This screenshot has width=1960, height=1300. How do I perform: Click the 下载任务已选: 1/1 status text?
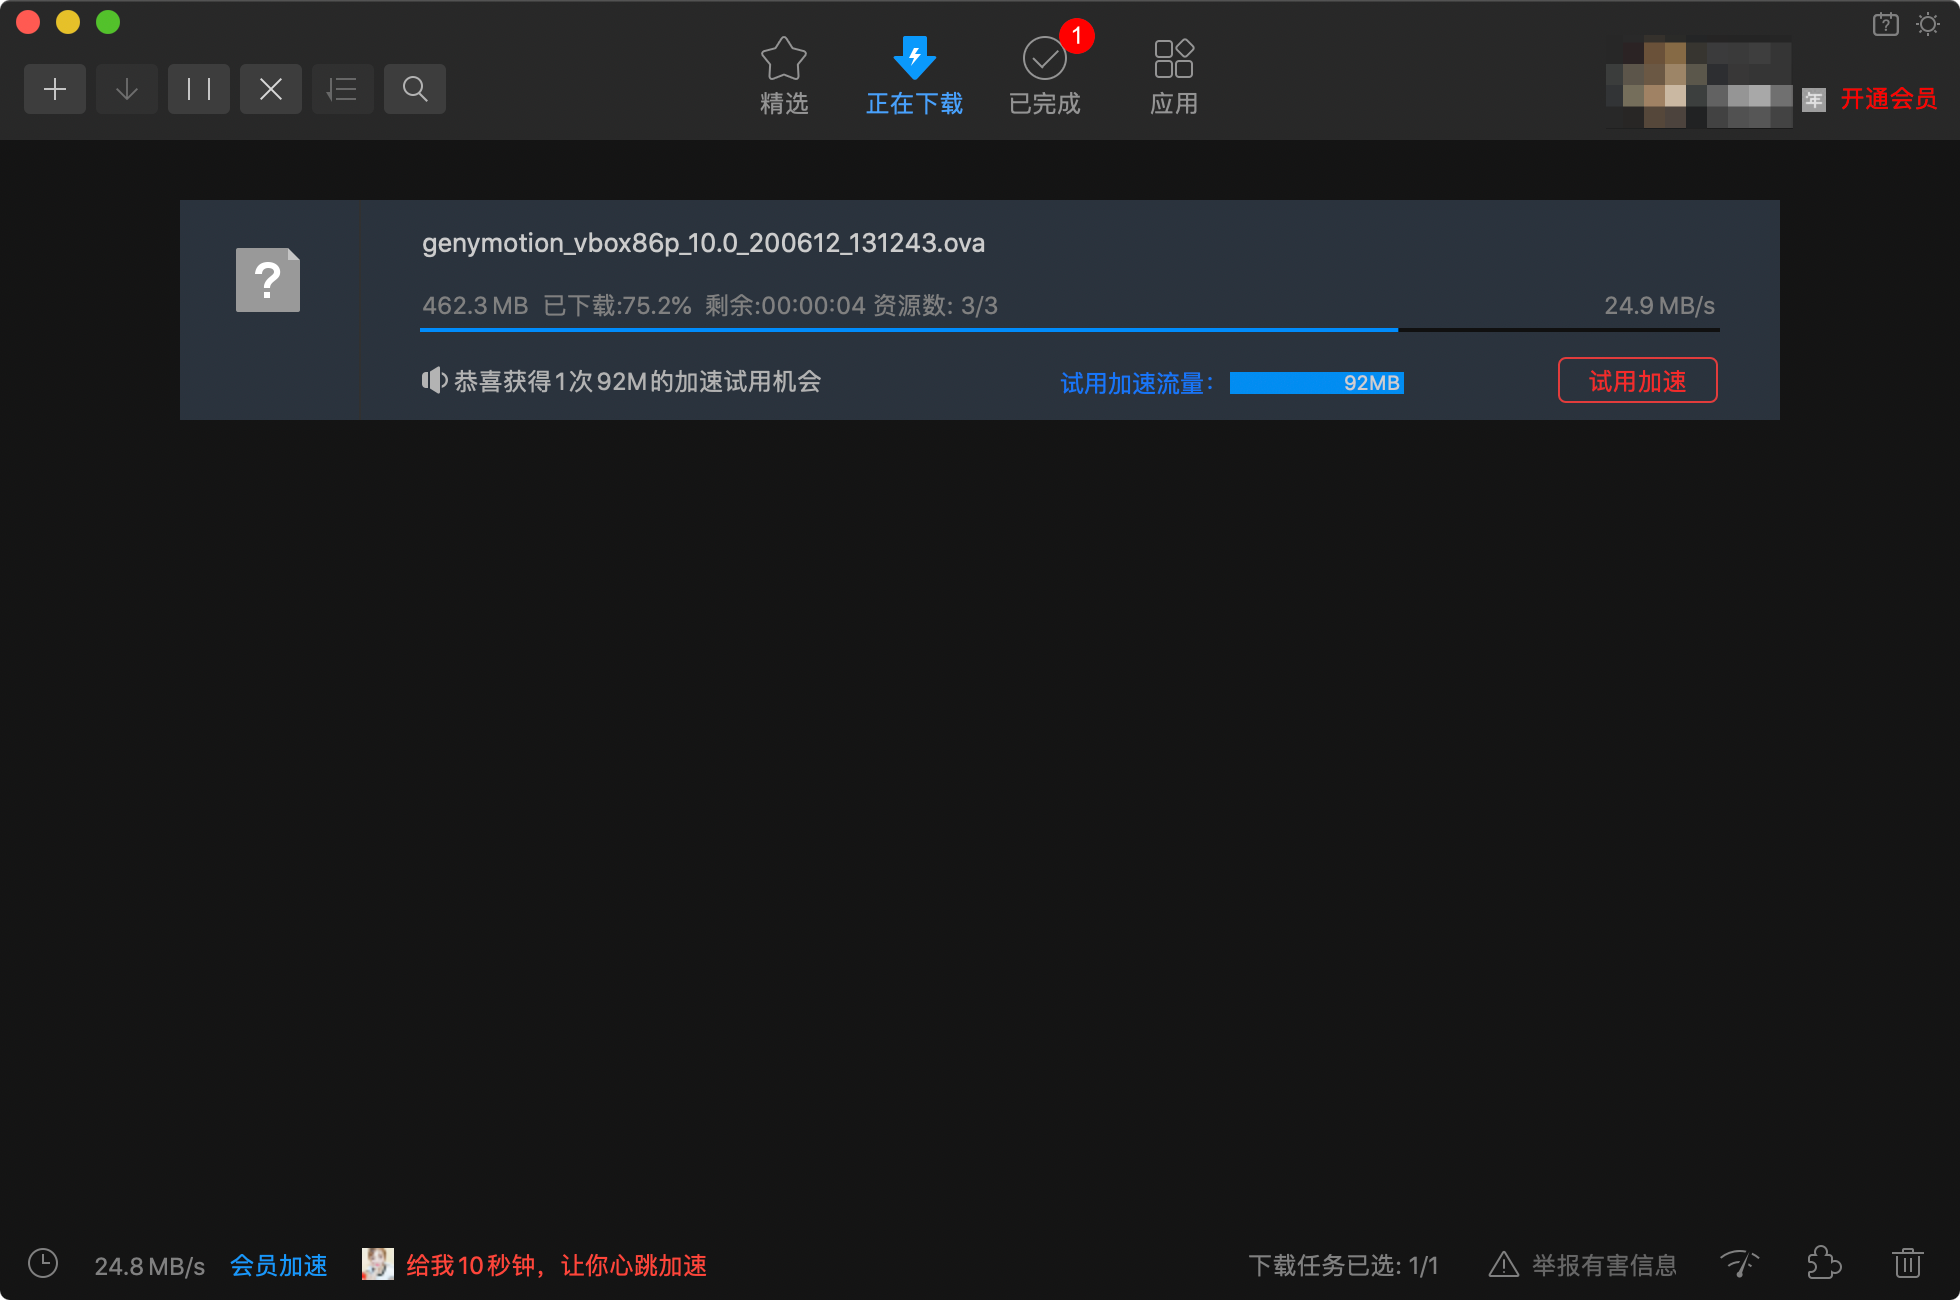coord(1343,1266)
